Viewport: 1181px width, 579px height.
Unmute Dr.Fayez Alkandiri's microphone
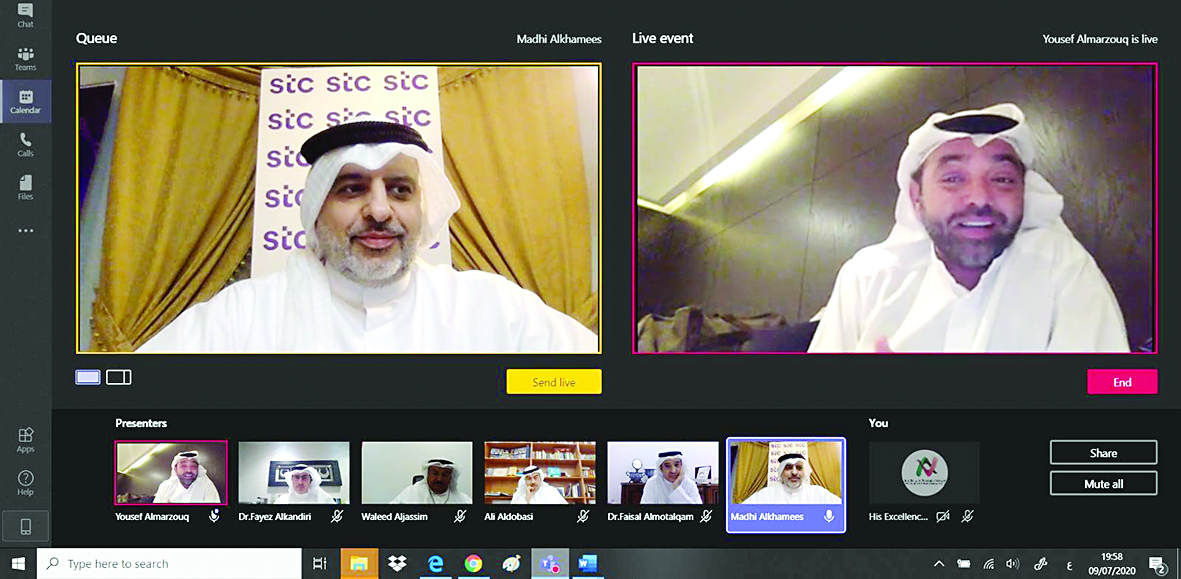point(337,516)
